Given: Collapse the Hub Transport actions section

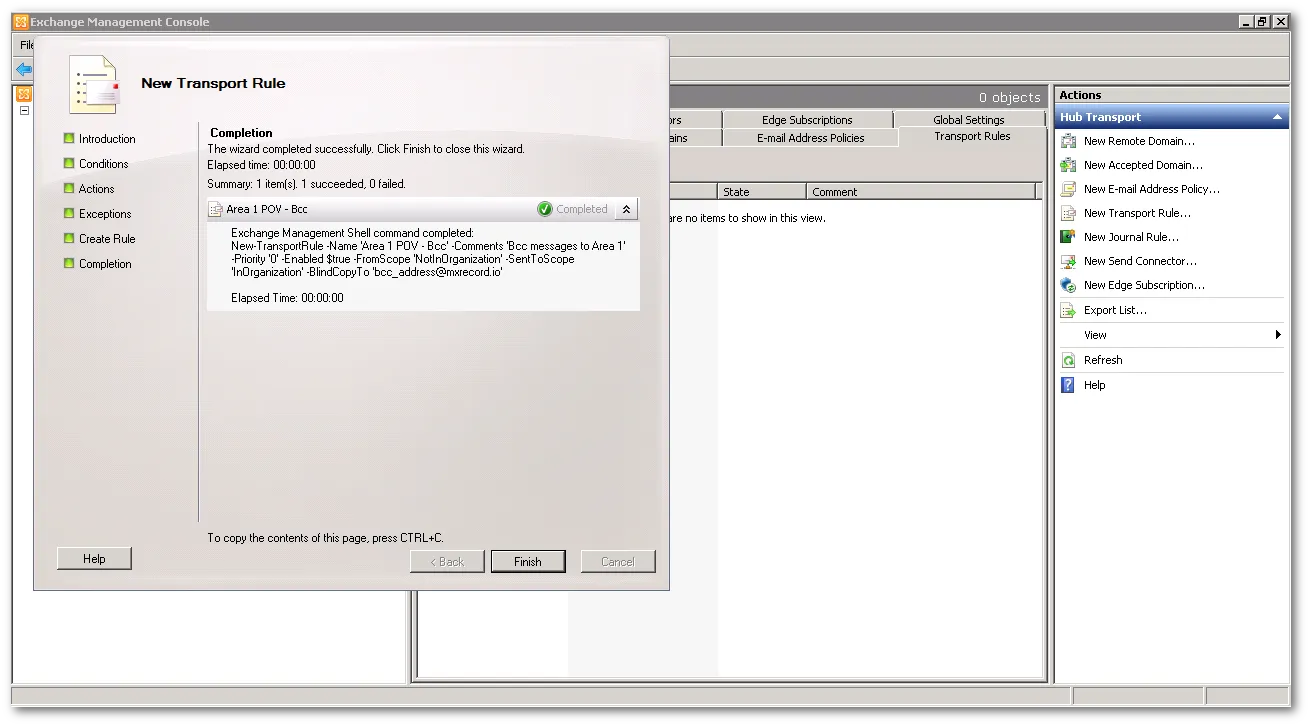Looking at the screenshot, I should point(1277,117).
